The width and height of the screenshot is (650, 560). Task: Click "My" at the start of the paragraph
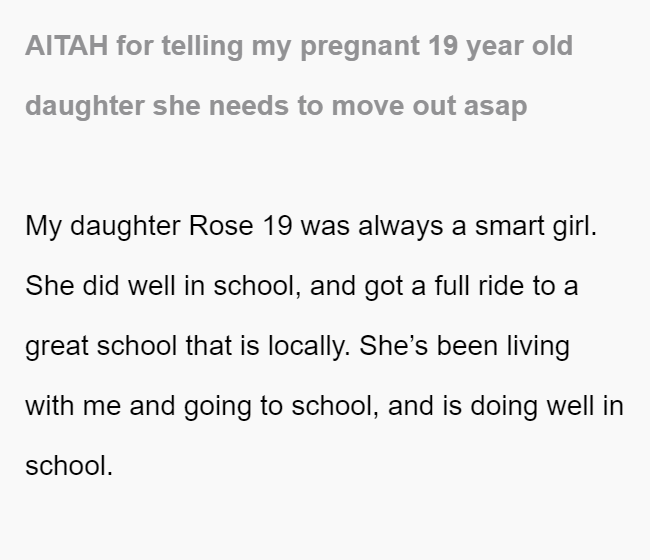pyautogui.click(x=44, y=227)
